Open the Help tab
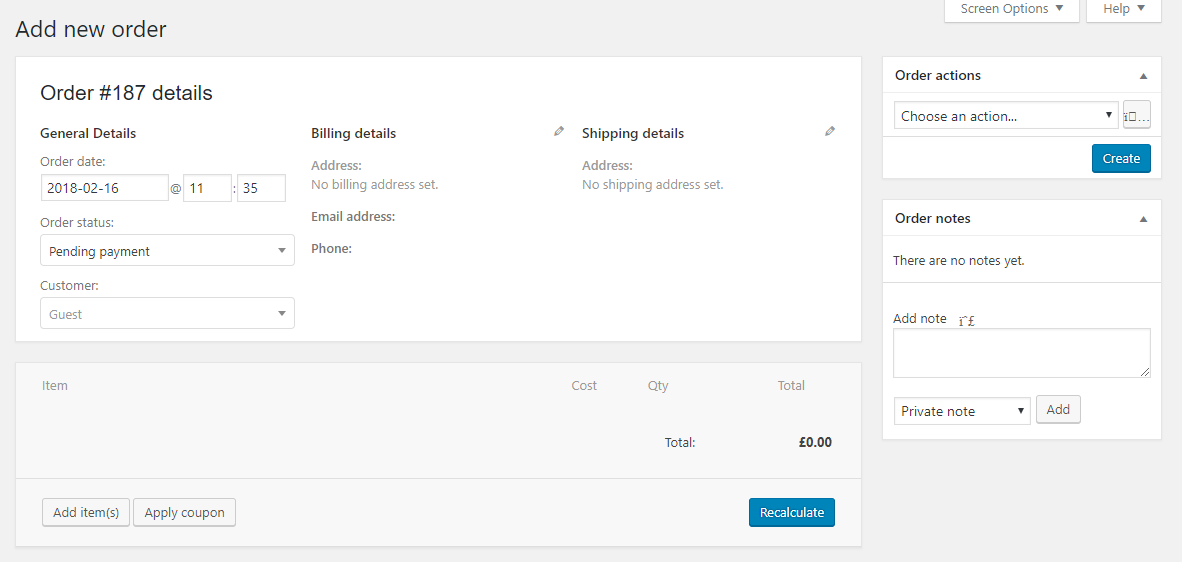 point(1123,9)
